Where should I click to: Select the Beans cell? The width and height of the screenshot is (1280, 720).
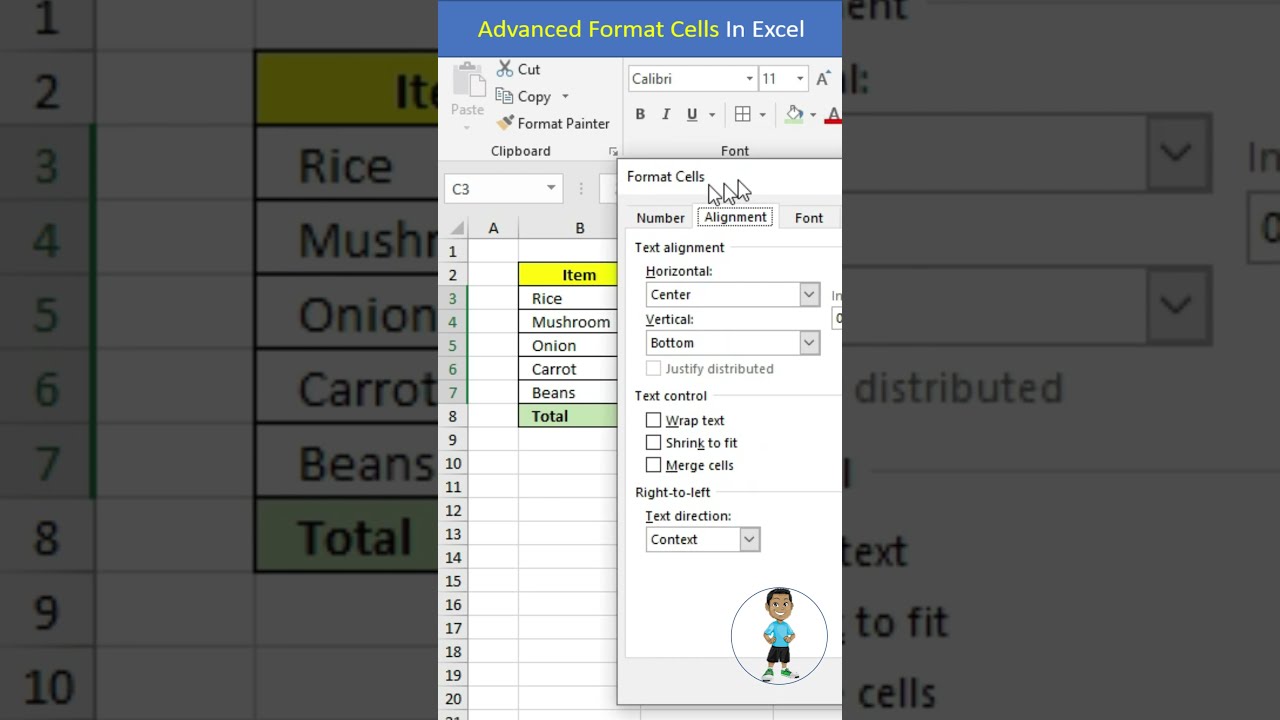coord(568,393)
